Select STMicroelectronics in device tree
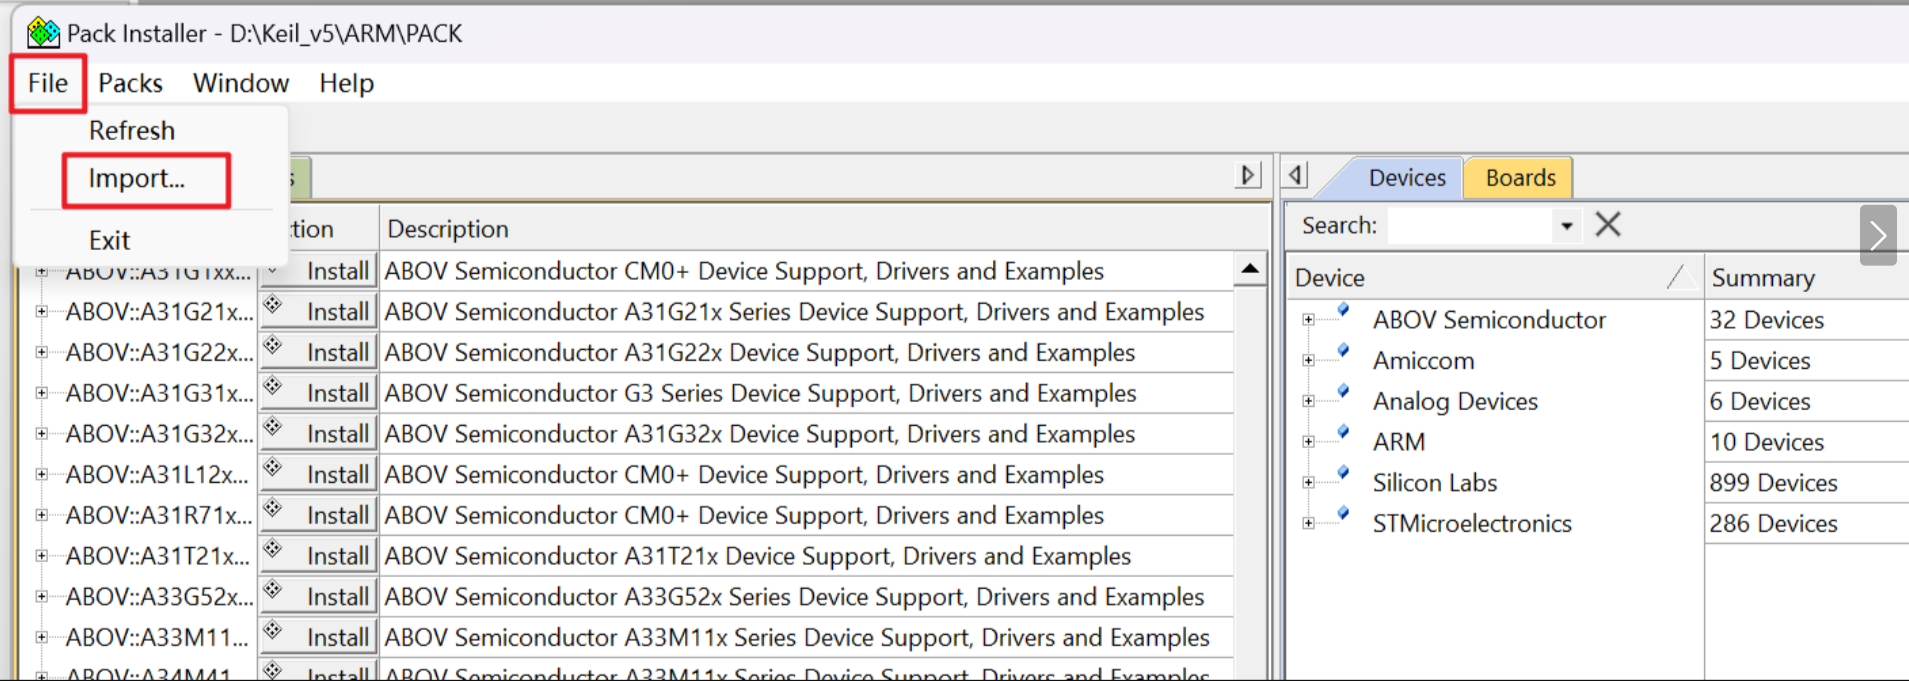 click(x=1471, y=523)
